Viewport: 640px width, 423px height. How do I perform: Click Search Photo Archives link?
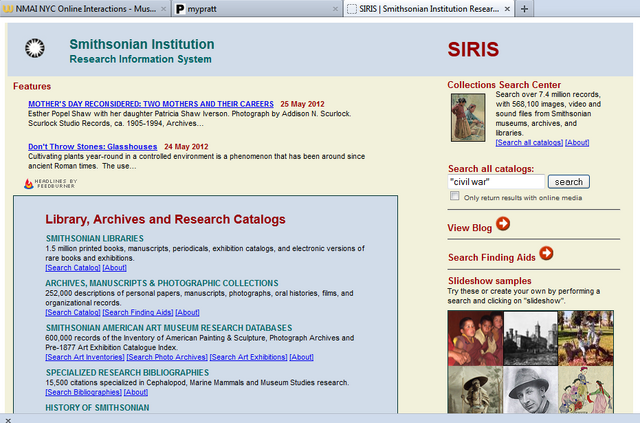[x=167, y=357]
